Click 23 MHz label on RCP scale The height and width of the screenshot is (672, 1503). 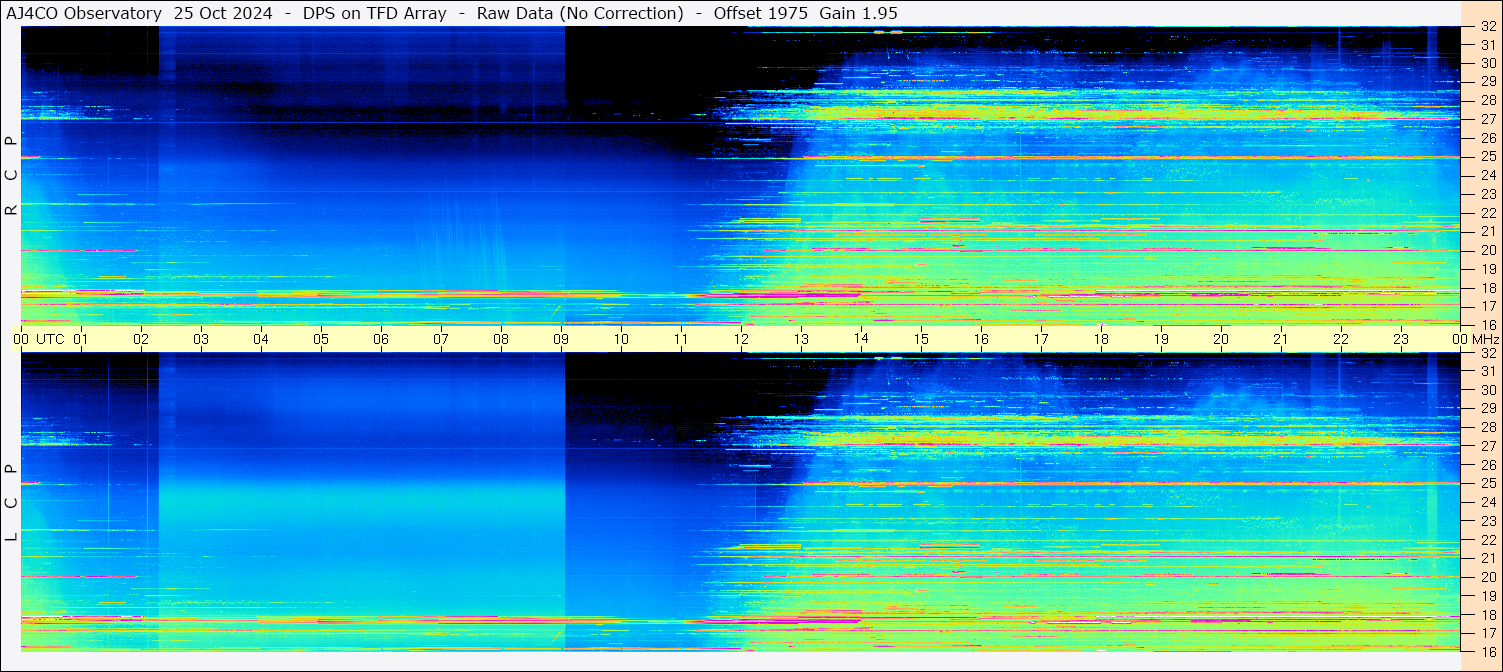[x=1488, y=194]
